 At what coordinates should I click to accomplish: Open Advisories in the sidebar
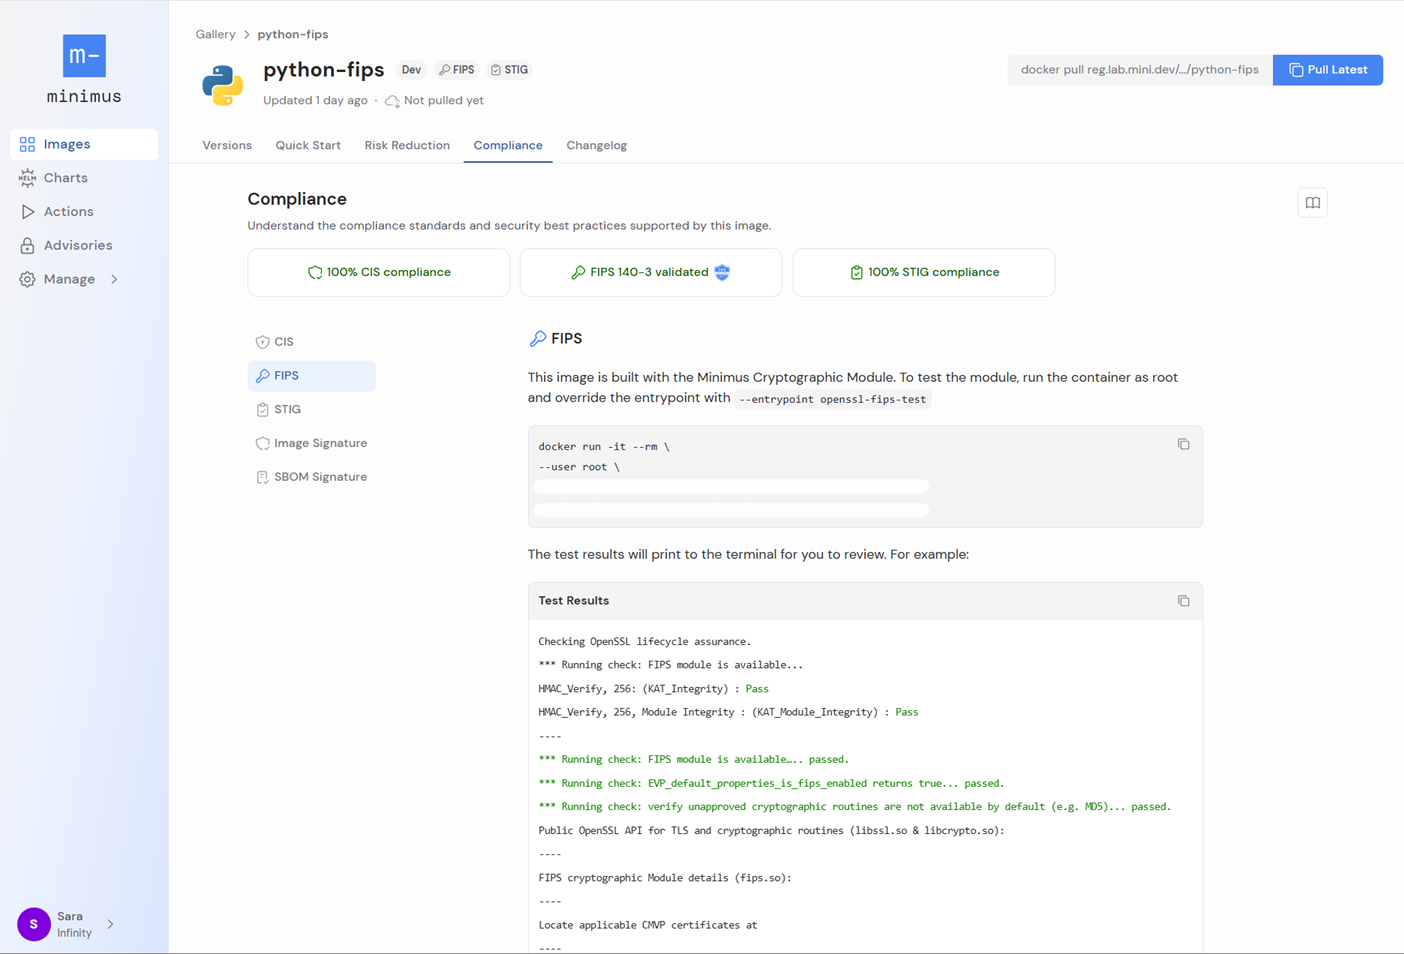(84, 245)
